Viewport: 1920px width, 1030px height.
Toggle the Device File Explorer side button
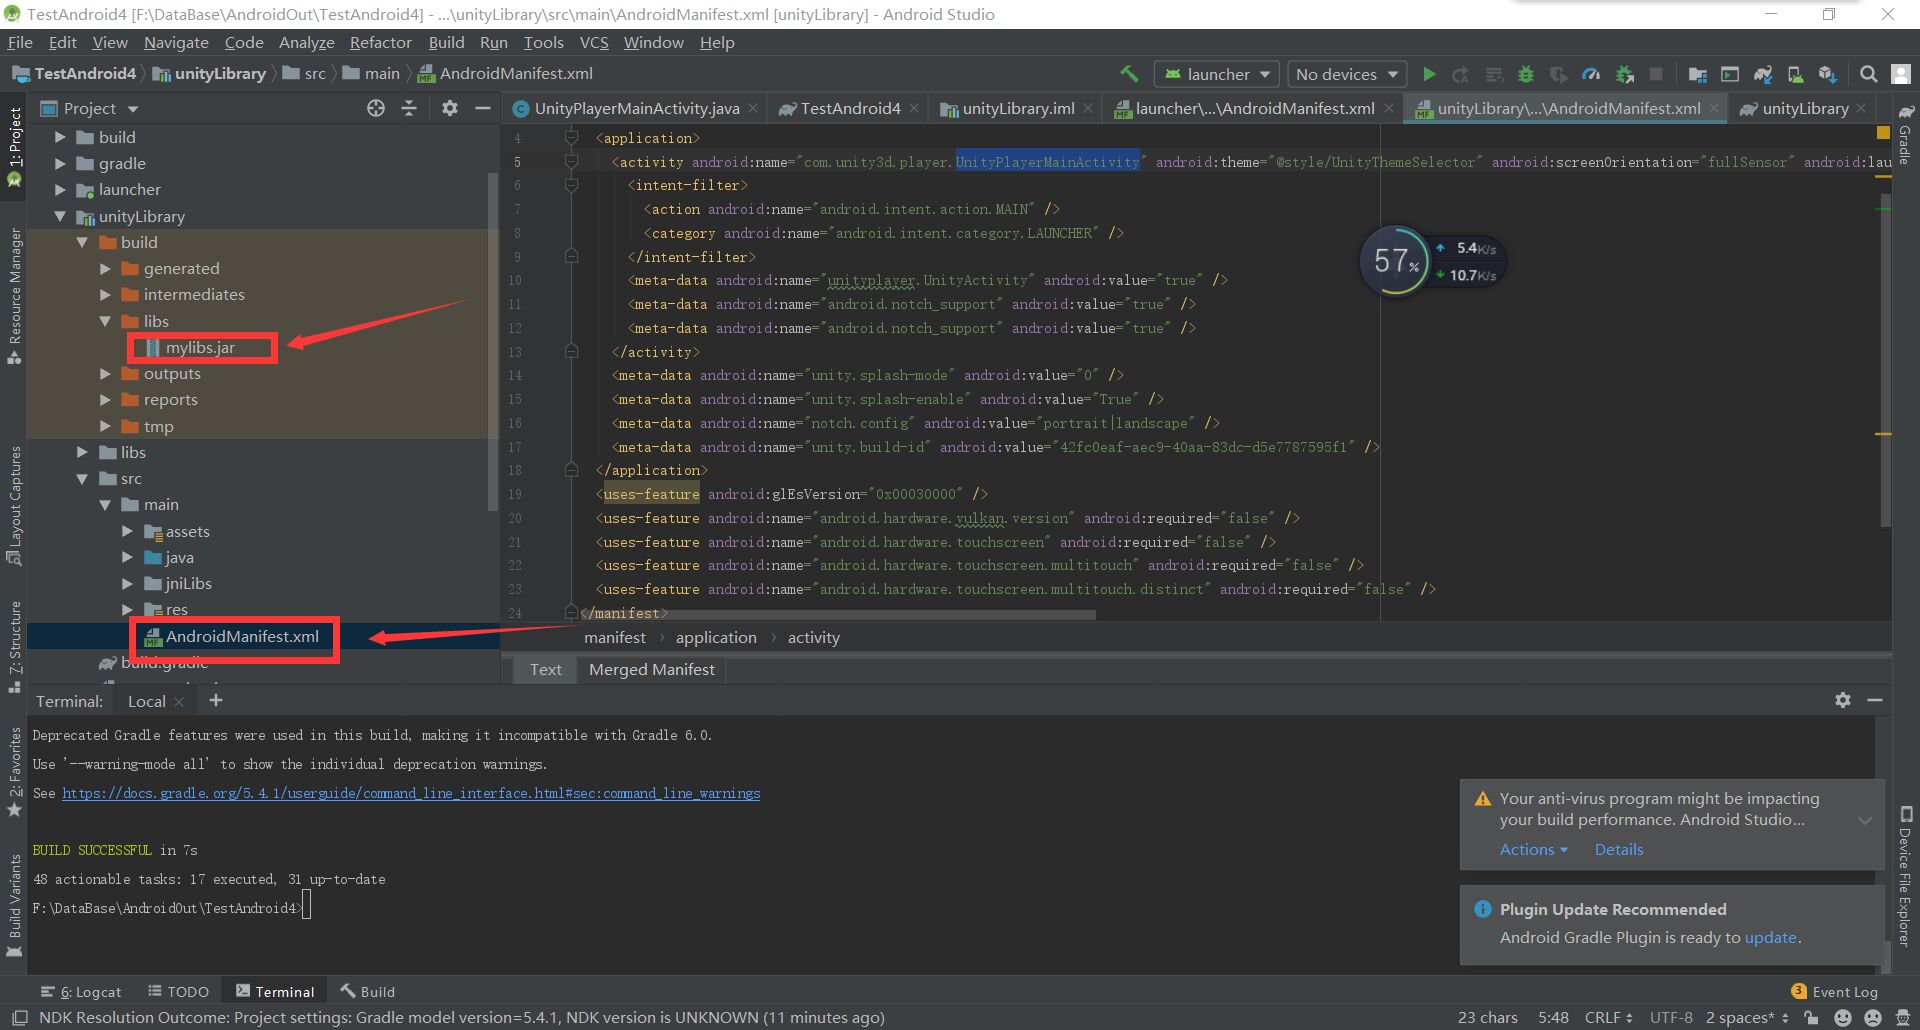click(x=1906, y=876)
